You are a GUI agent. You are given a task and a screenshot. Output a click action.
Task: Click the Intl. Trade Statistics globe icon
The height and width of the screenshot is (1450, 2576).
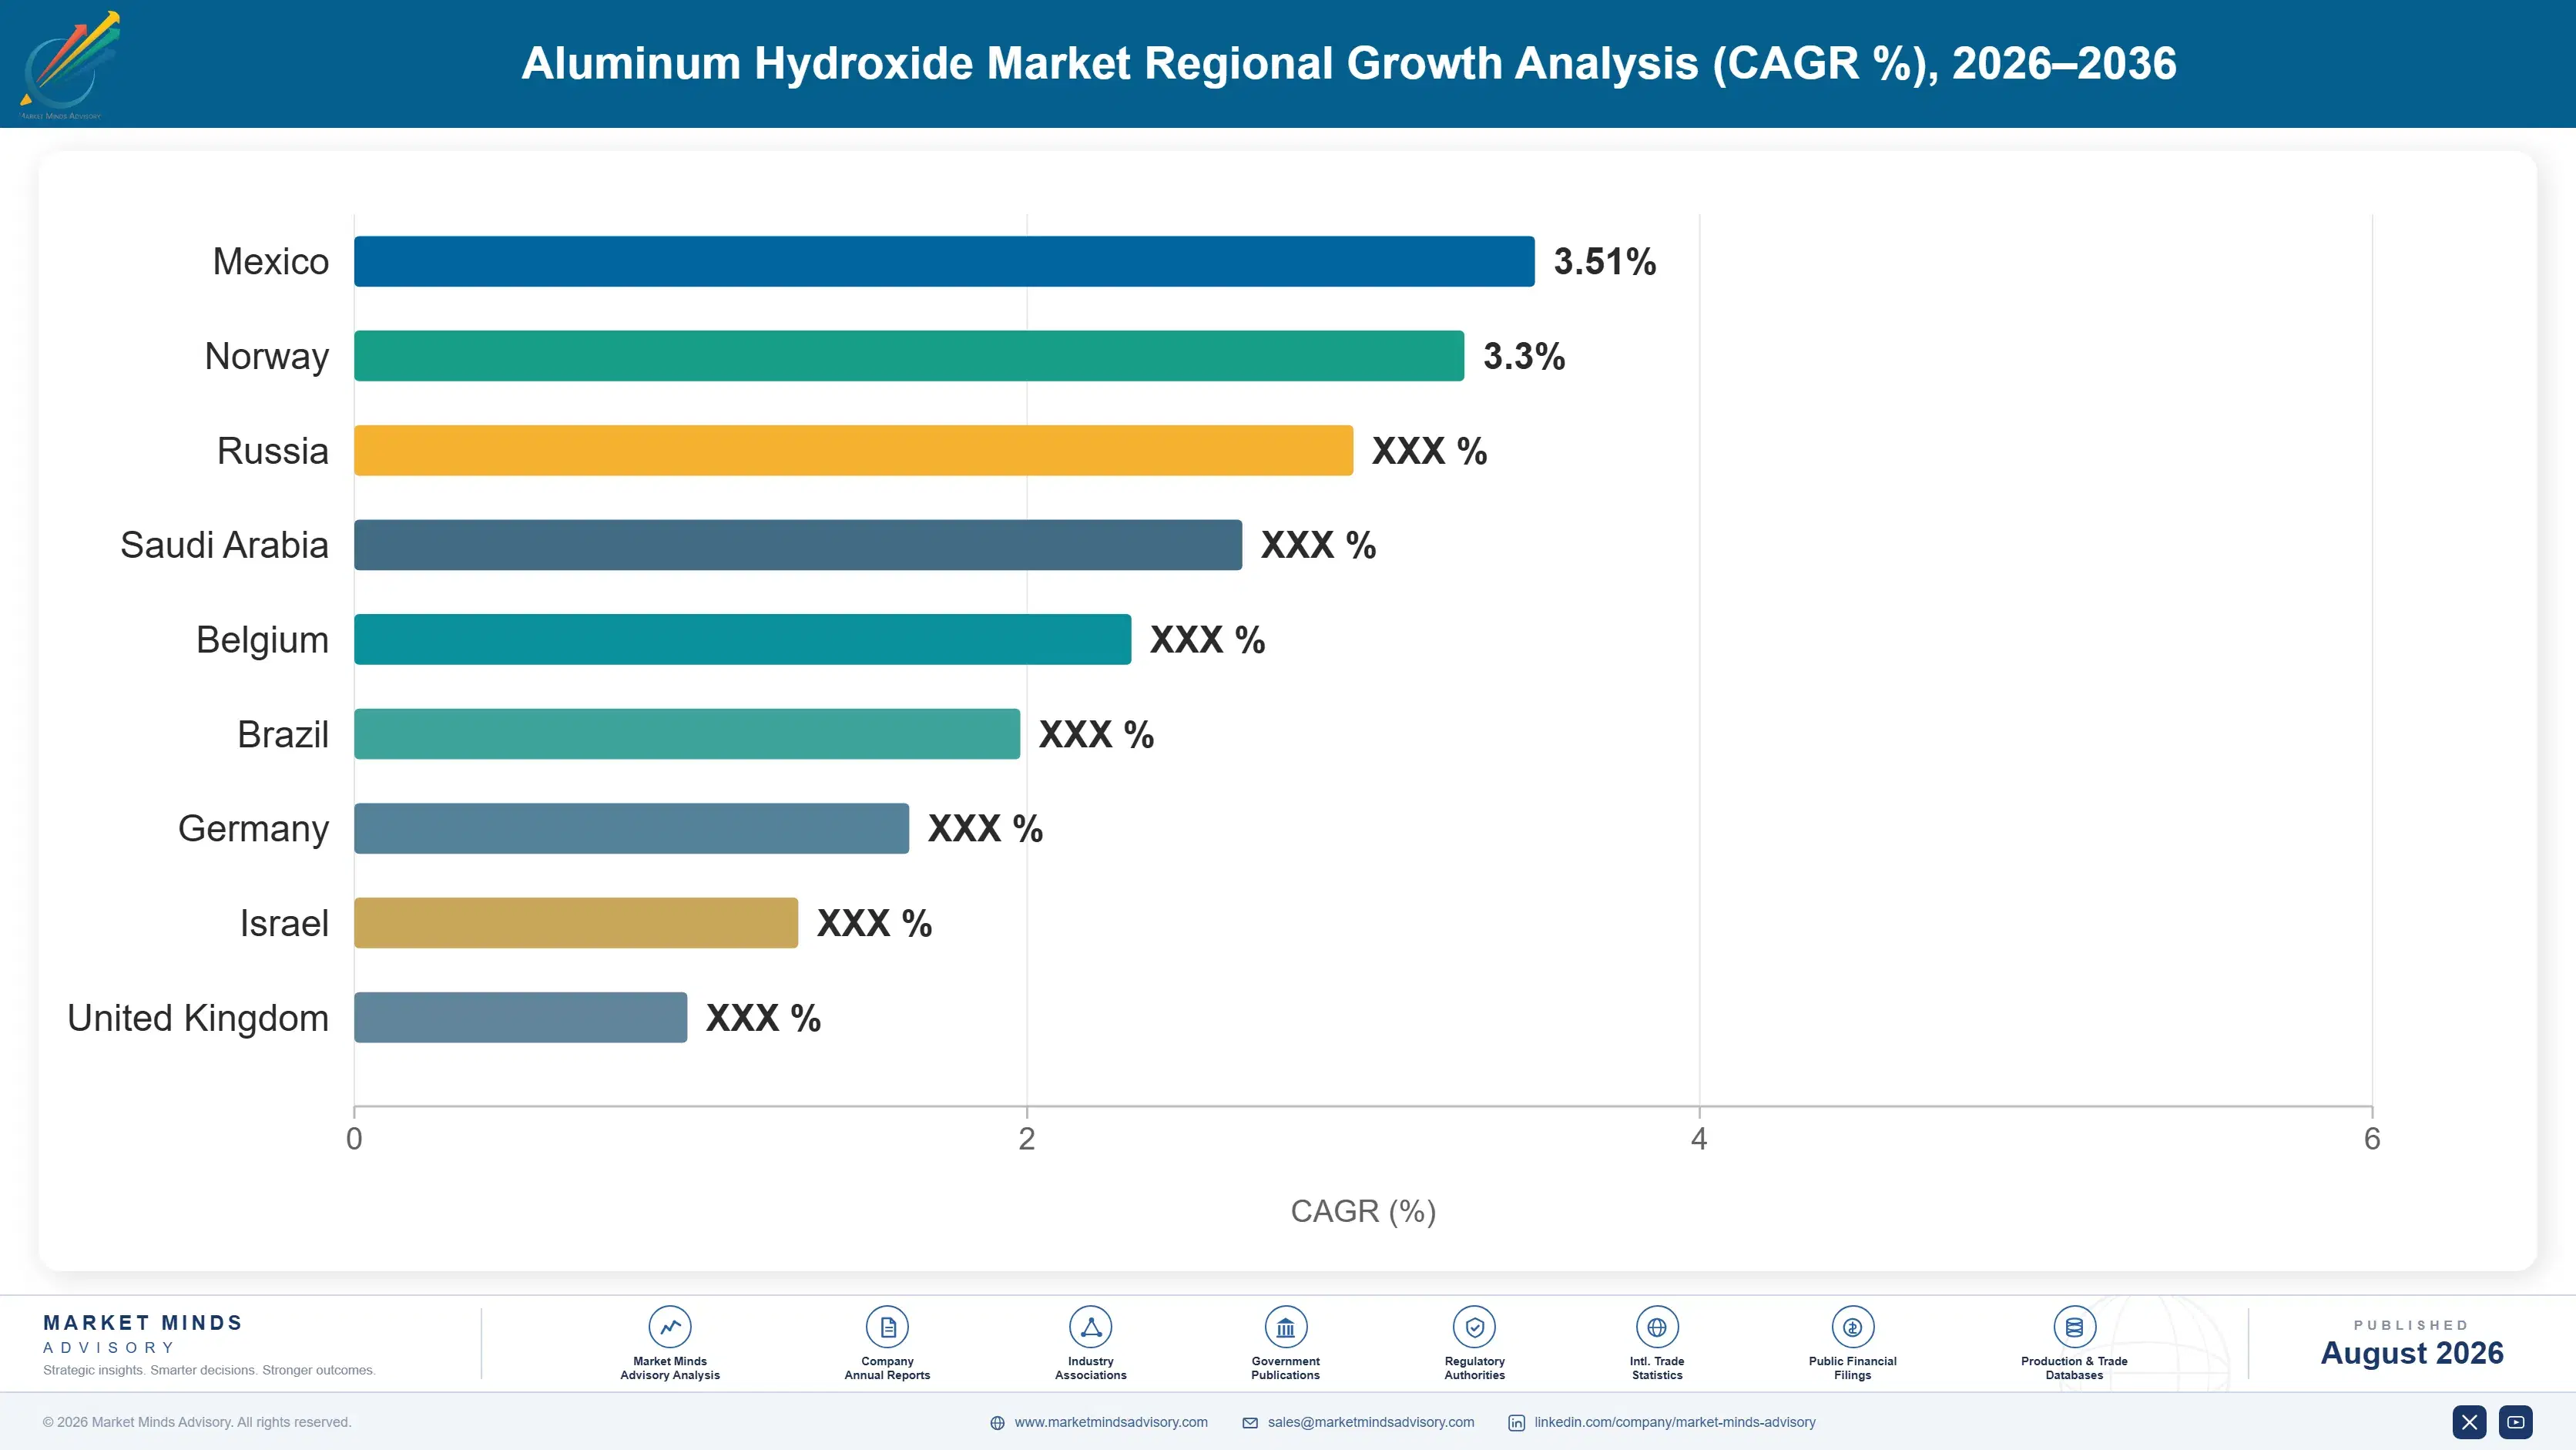click(x=1657, y=1327)
